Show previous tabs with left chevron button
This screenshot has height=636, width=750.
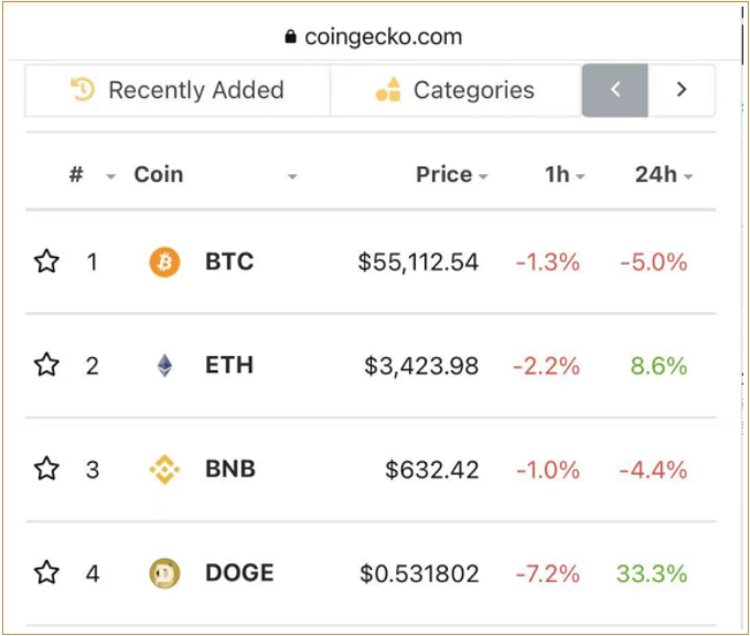tap(615, 90)
